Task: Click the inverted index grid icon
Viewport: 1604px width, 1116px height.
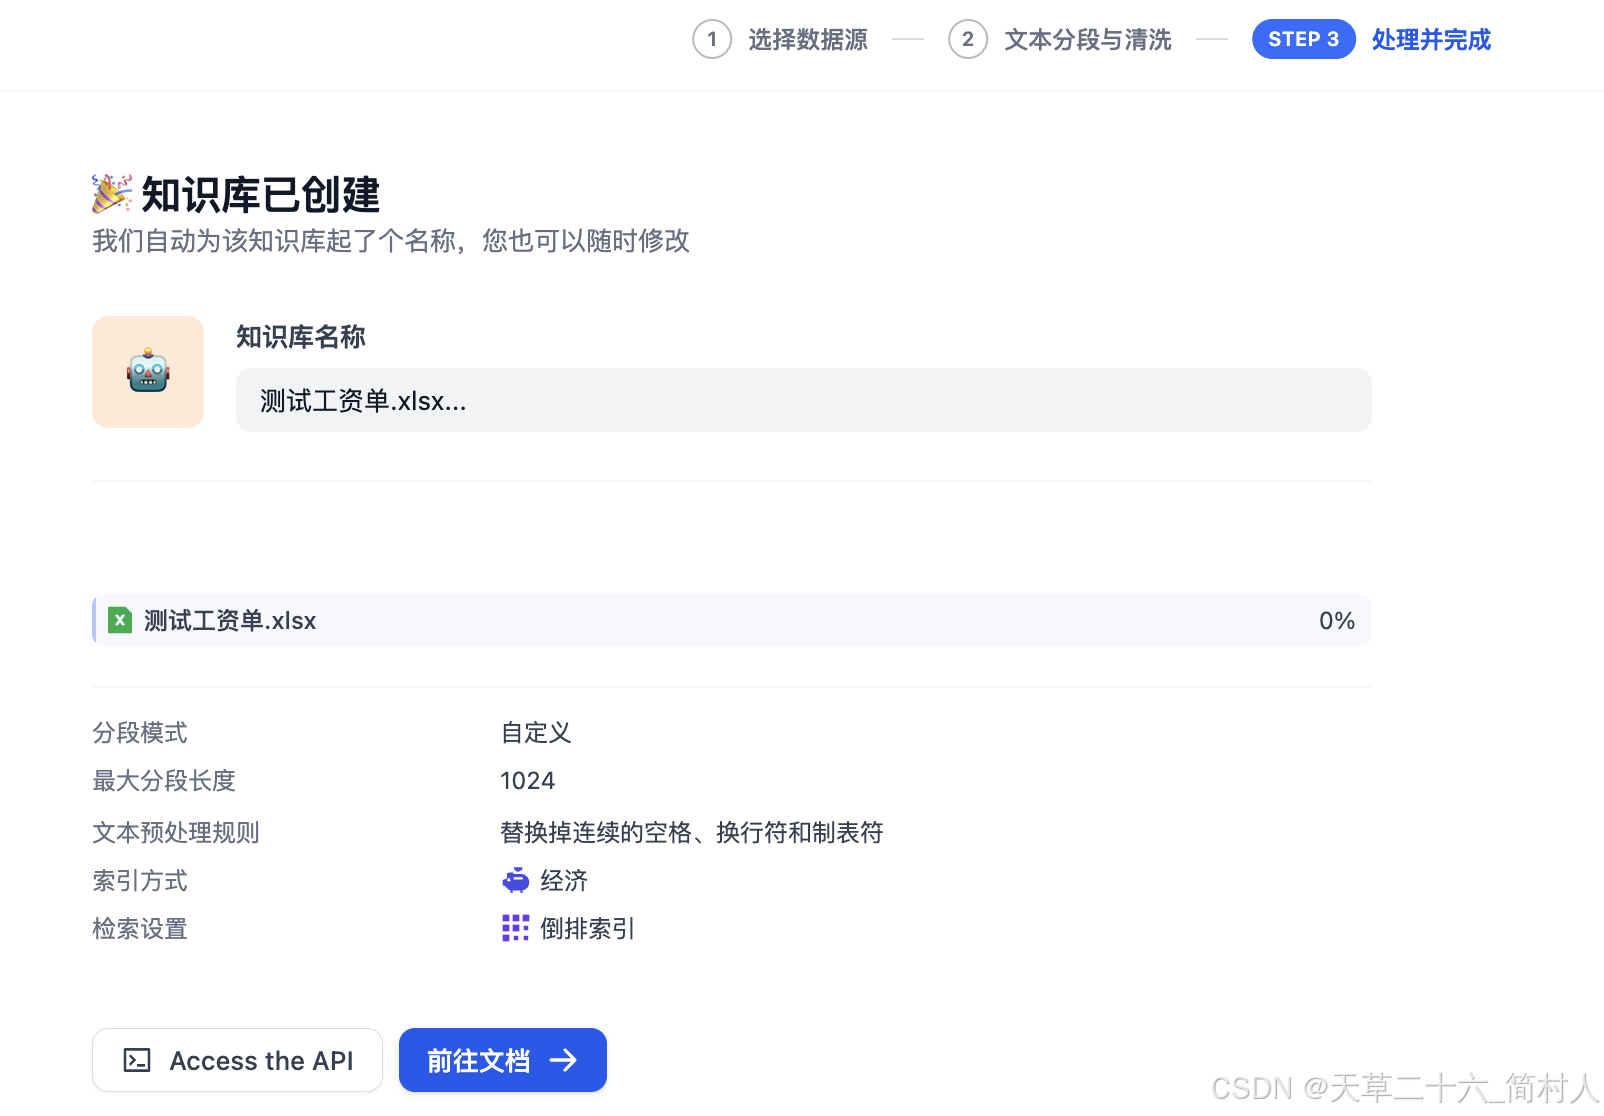Action: [515, 928]
